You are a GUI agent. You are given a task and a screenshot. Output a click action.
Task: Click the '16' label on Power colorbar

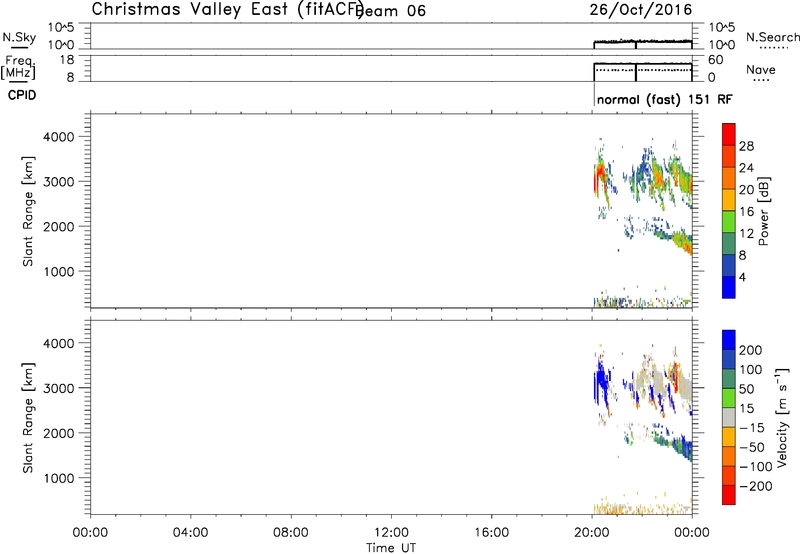[746, 212]
